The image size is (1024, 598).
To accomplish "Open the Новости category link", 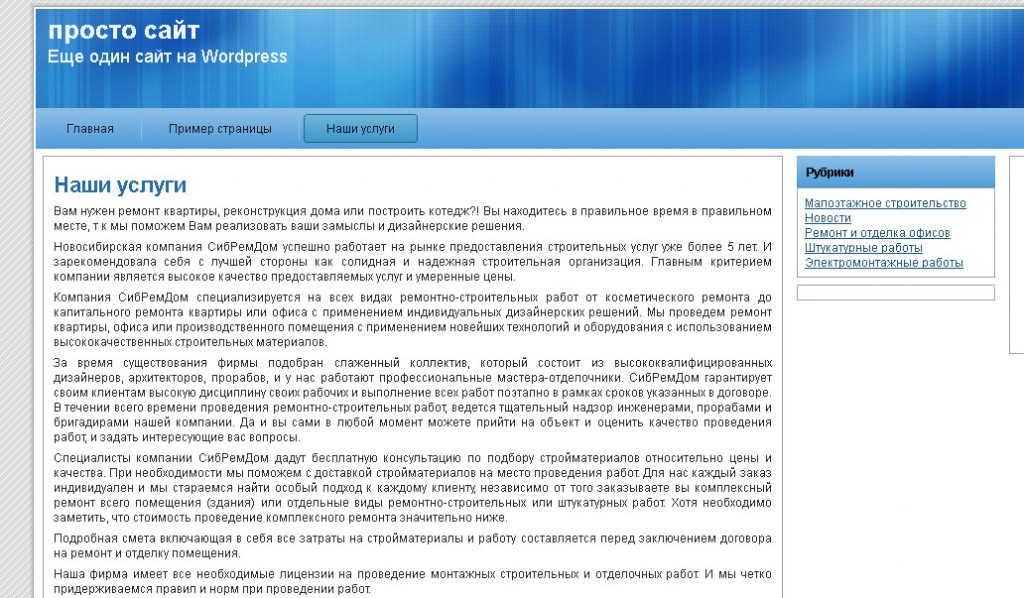I will (827, 218).
